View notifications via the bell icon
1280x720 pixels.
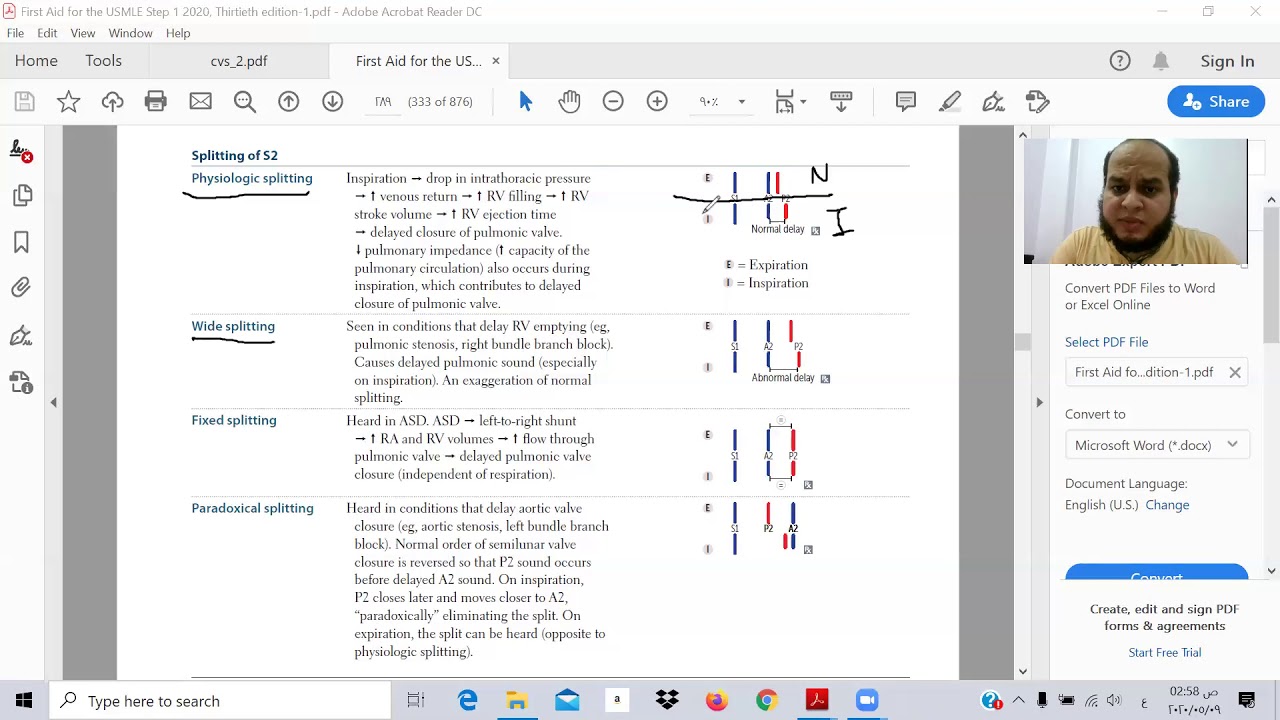pos(1160,61)
